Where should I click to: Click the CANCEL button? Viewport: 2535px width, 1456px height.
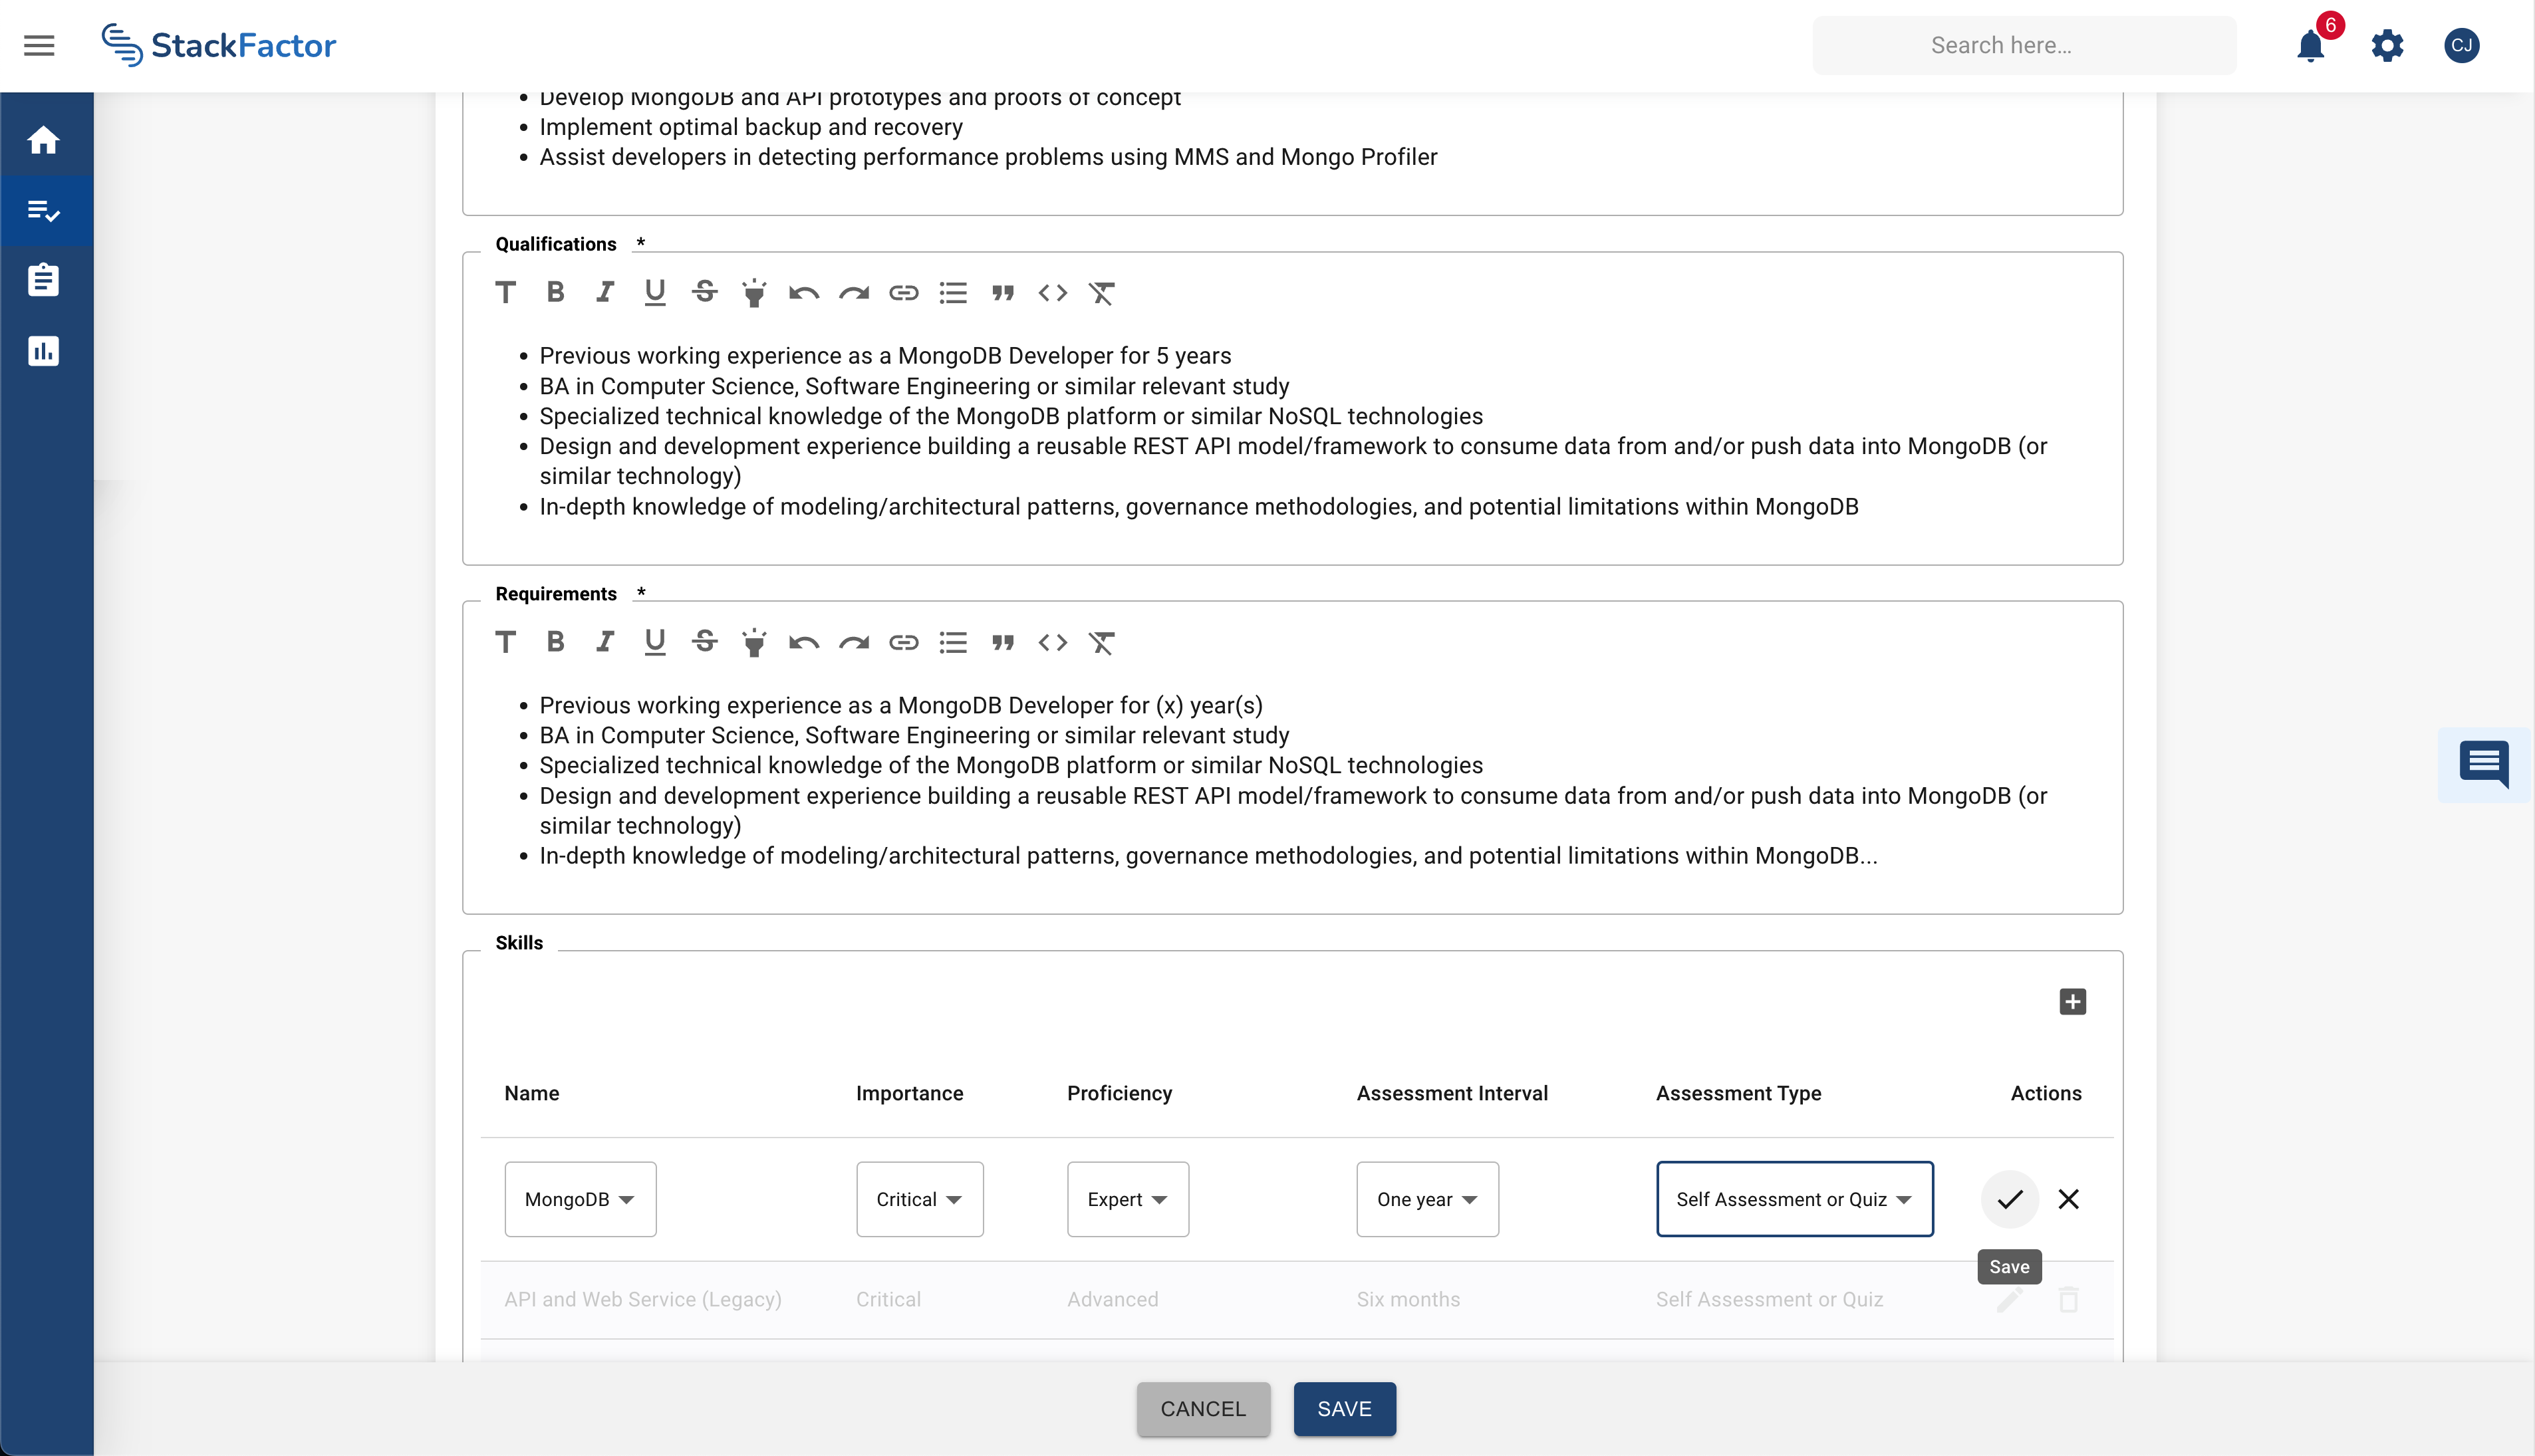point(1203,1409)
